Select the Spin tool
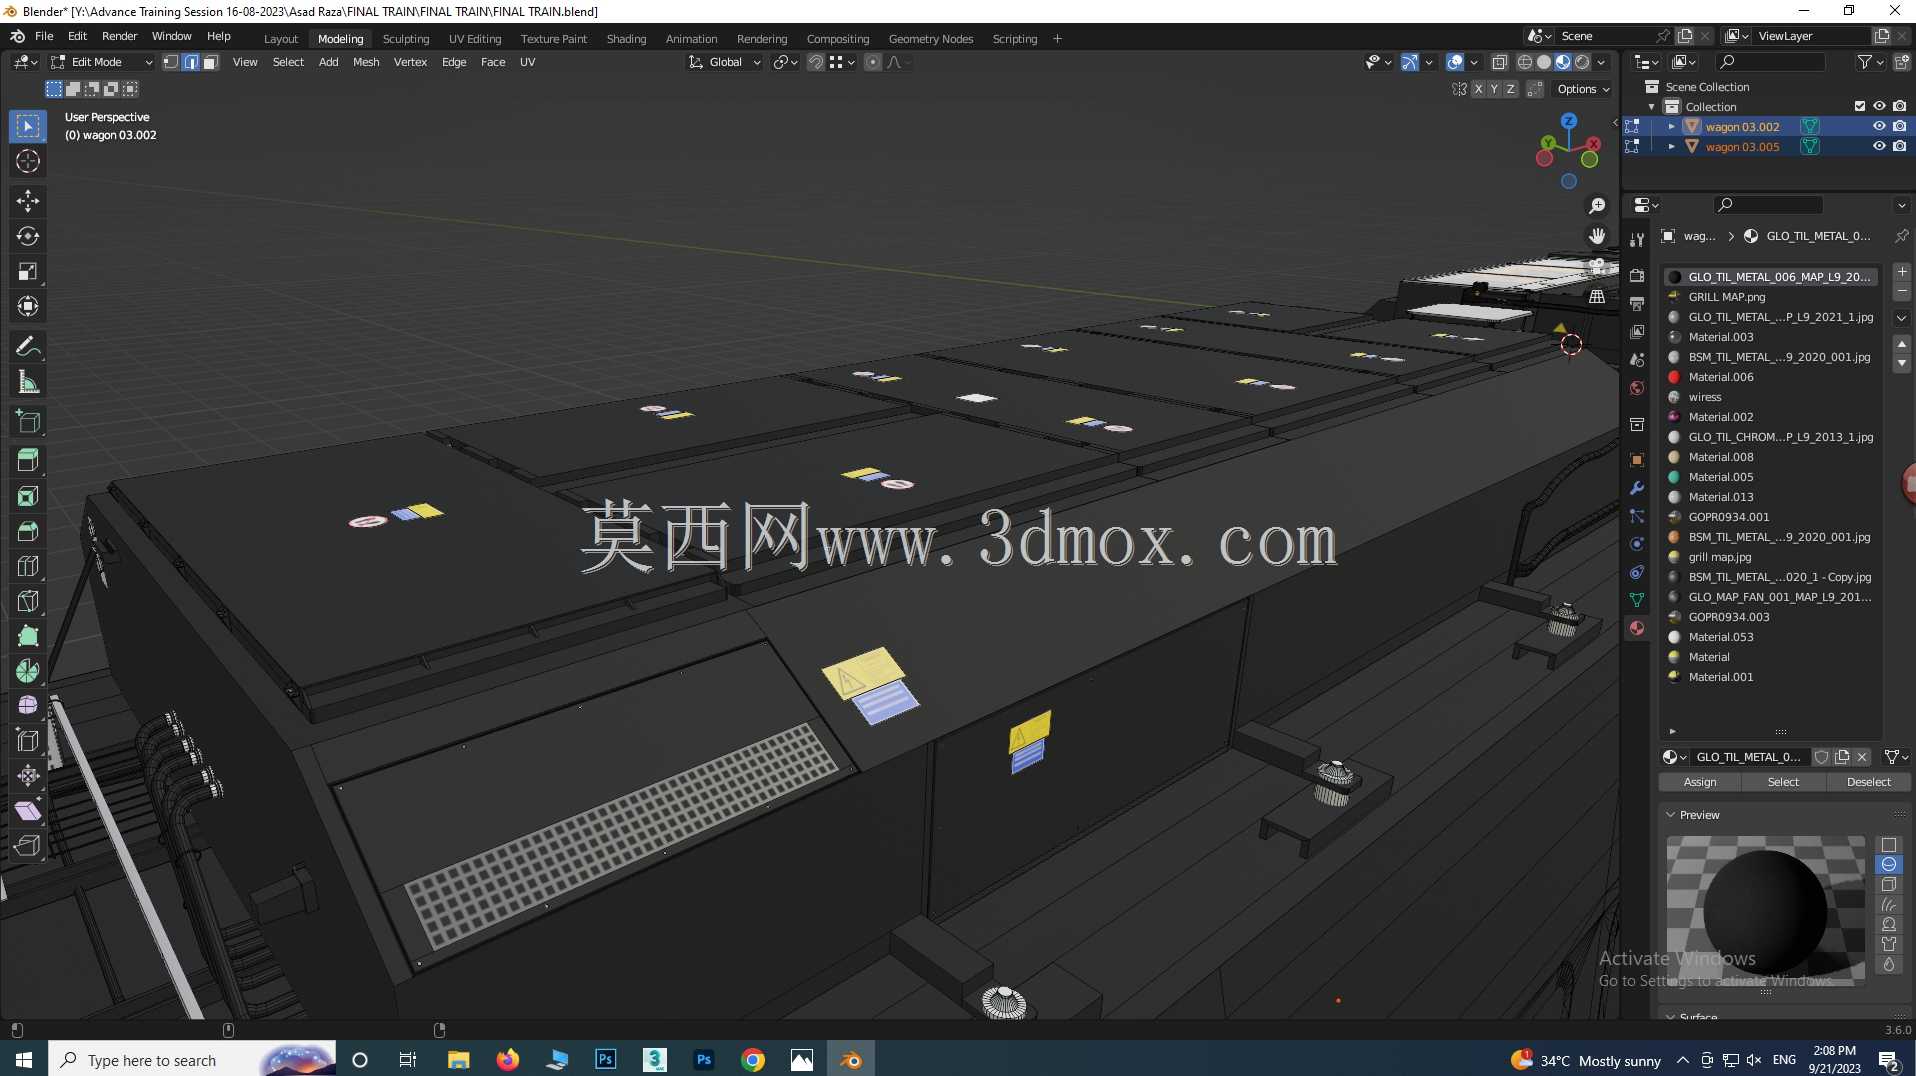Image resolution: width=1916 pixels, height=1076 pixels. point(28,671)
